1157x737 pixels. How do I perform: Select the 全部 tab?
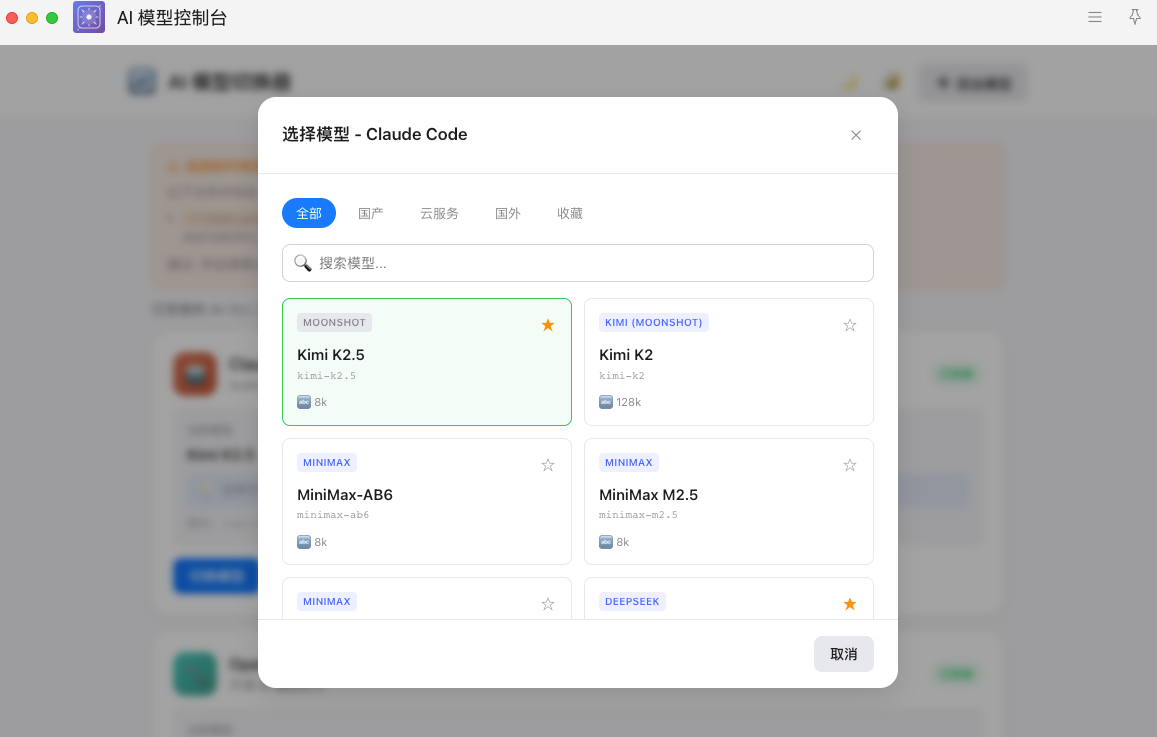(x=309, y=213)
